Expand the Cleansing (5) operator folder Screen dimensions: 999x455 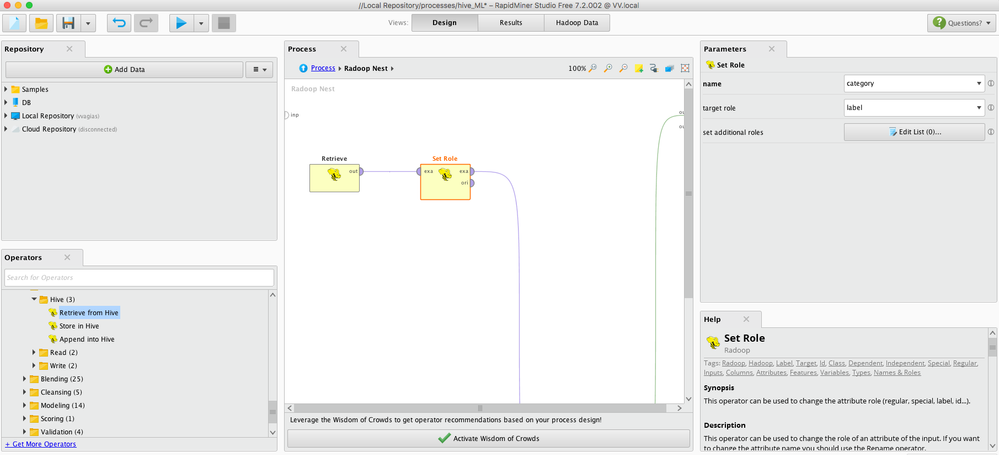pyautogui.click(x=25, y=392)
